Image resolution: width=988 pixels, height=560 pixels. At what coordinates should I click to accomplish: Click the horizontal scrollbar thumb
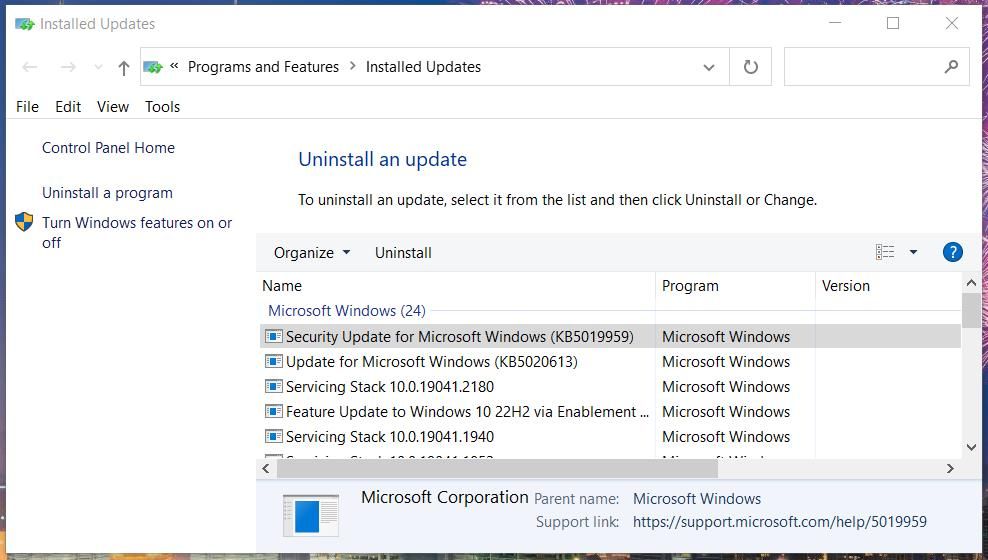click(497, 469)
